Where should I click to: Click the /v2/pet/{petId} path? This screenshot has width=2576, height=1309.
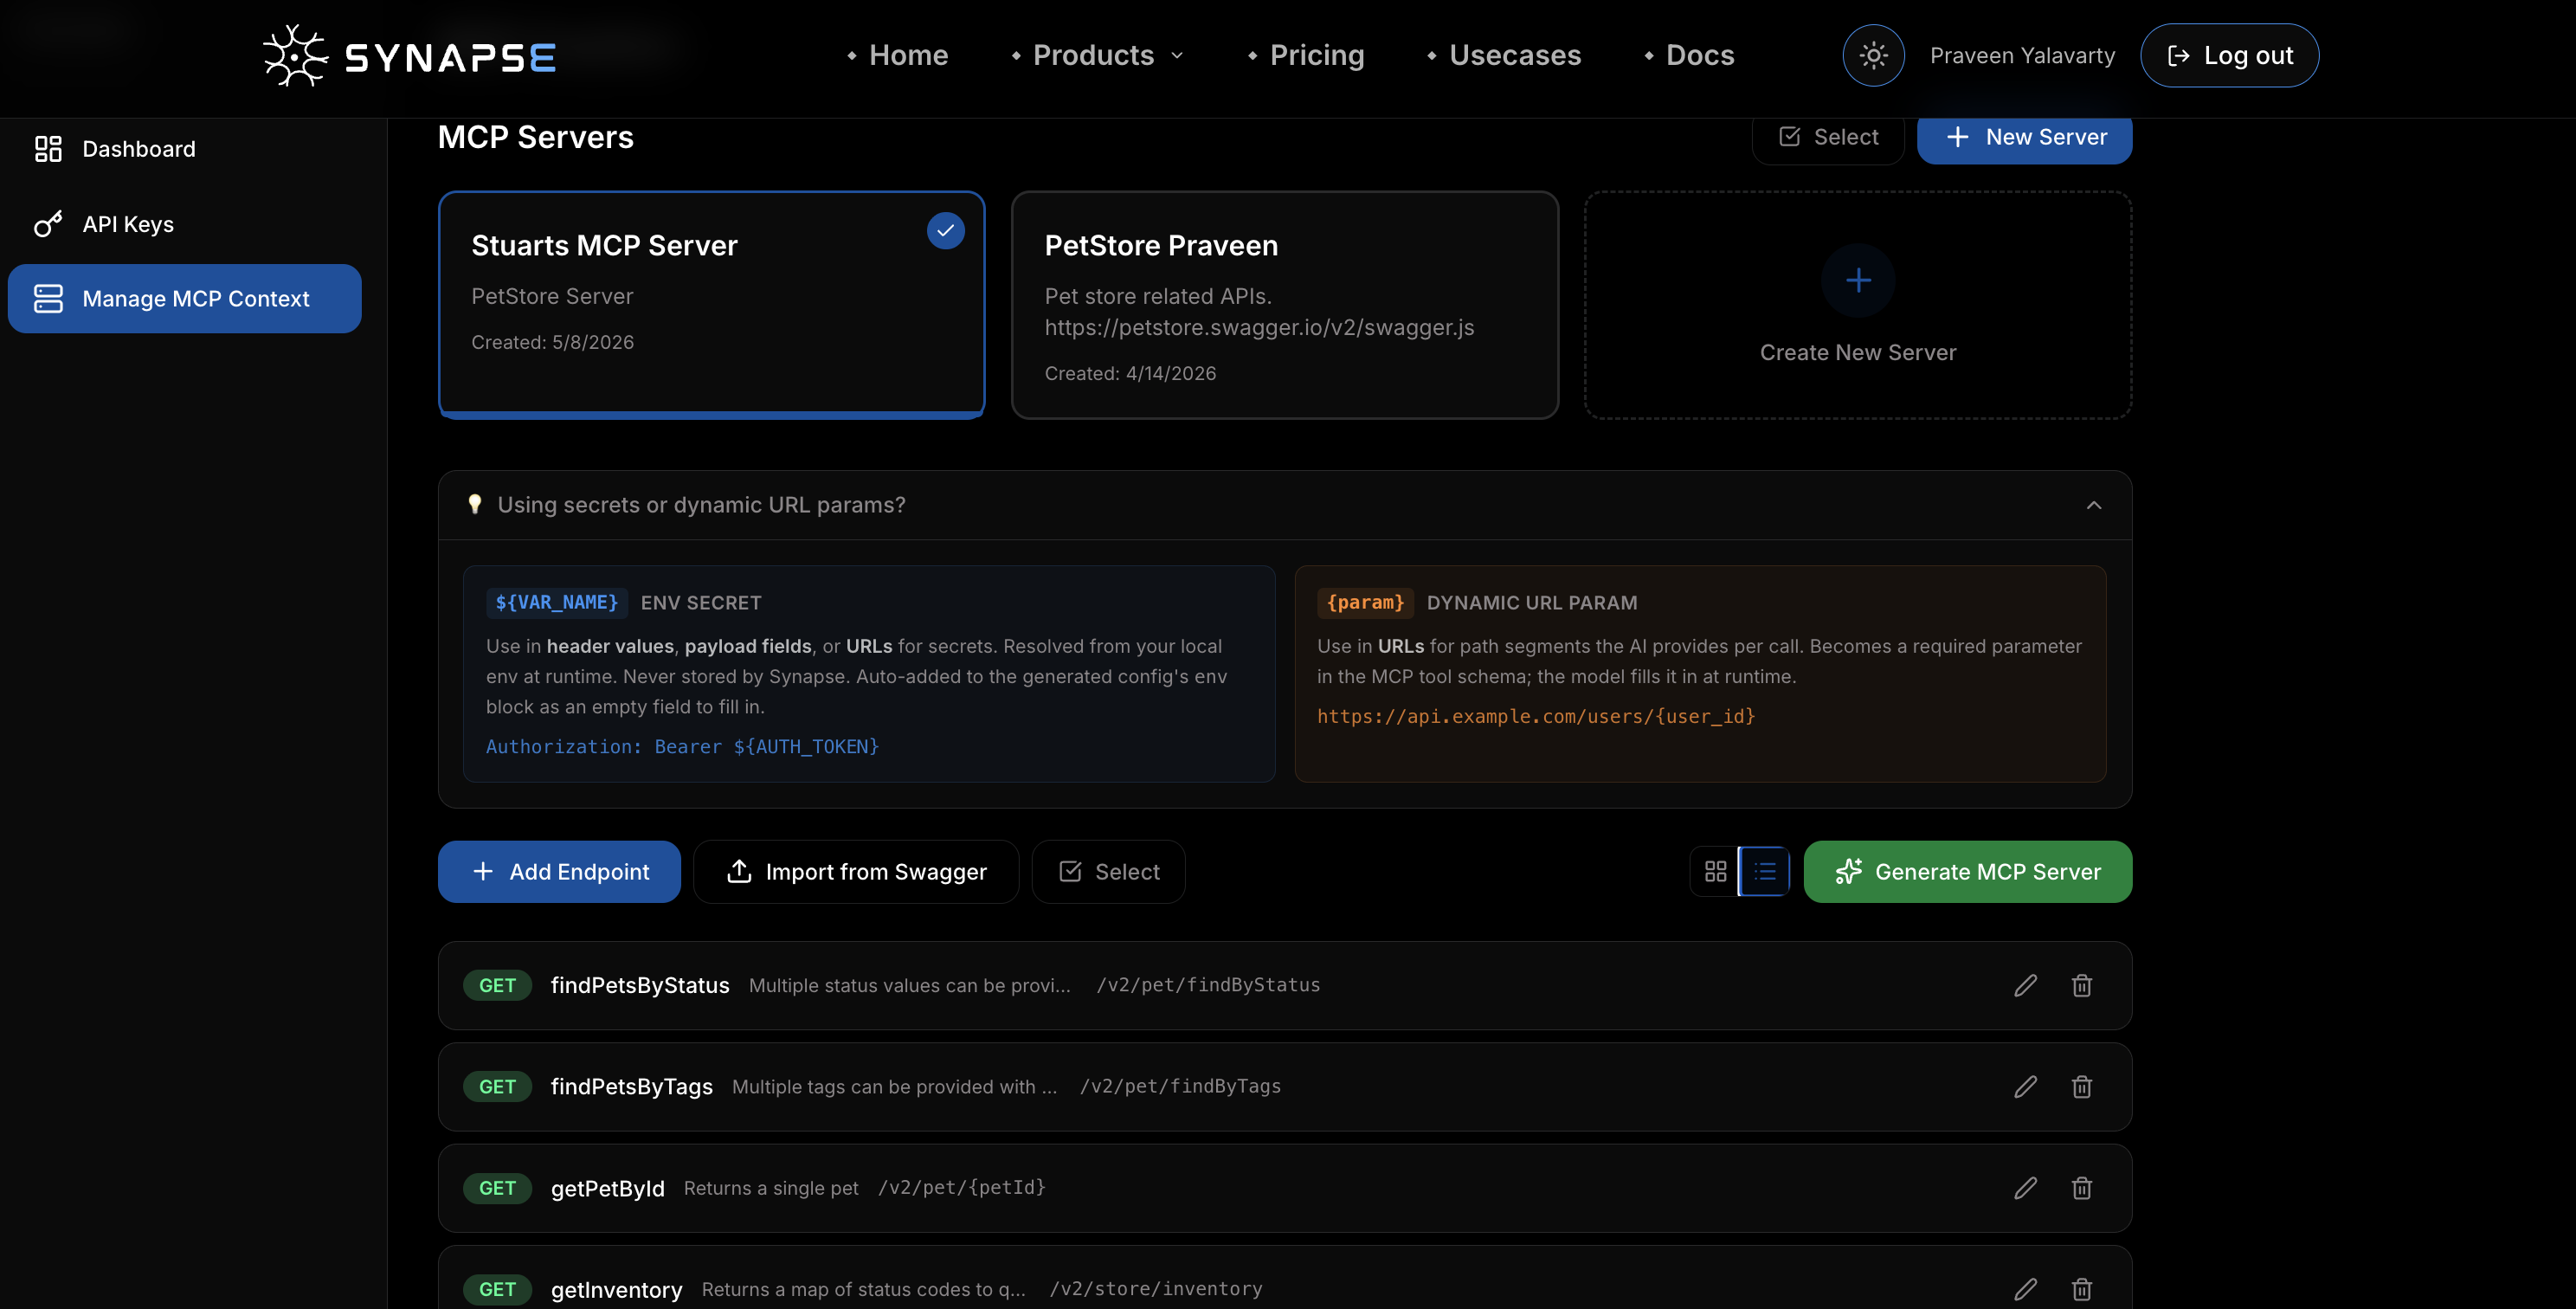pyautogui.click(x=962, y=1187)
